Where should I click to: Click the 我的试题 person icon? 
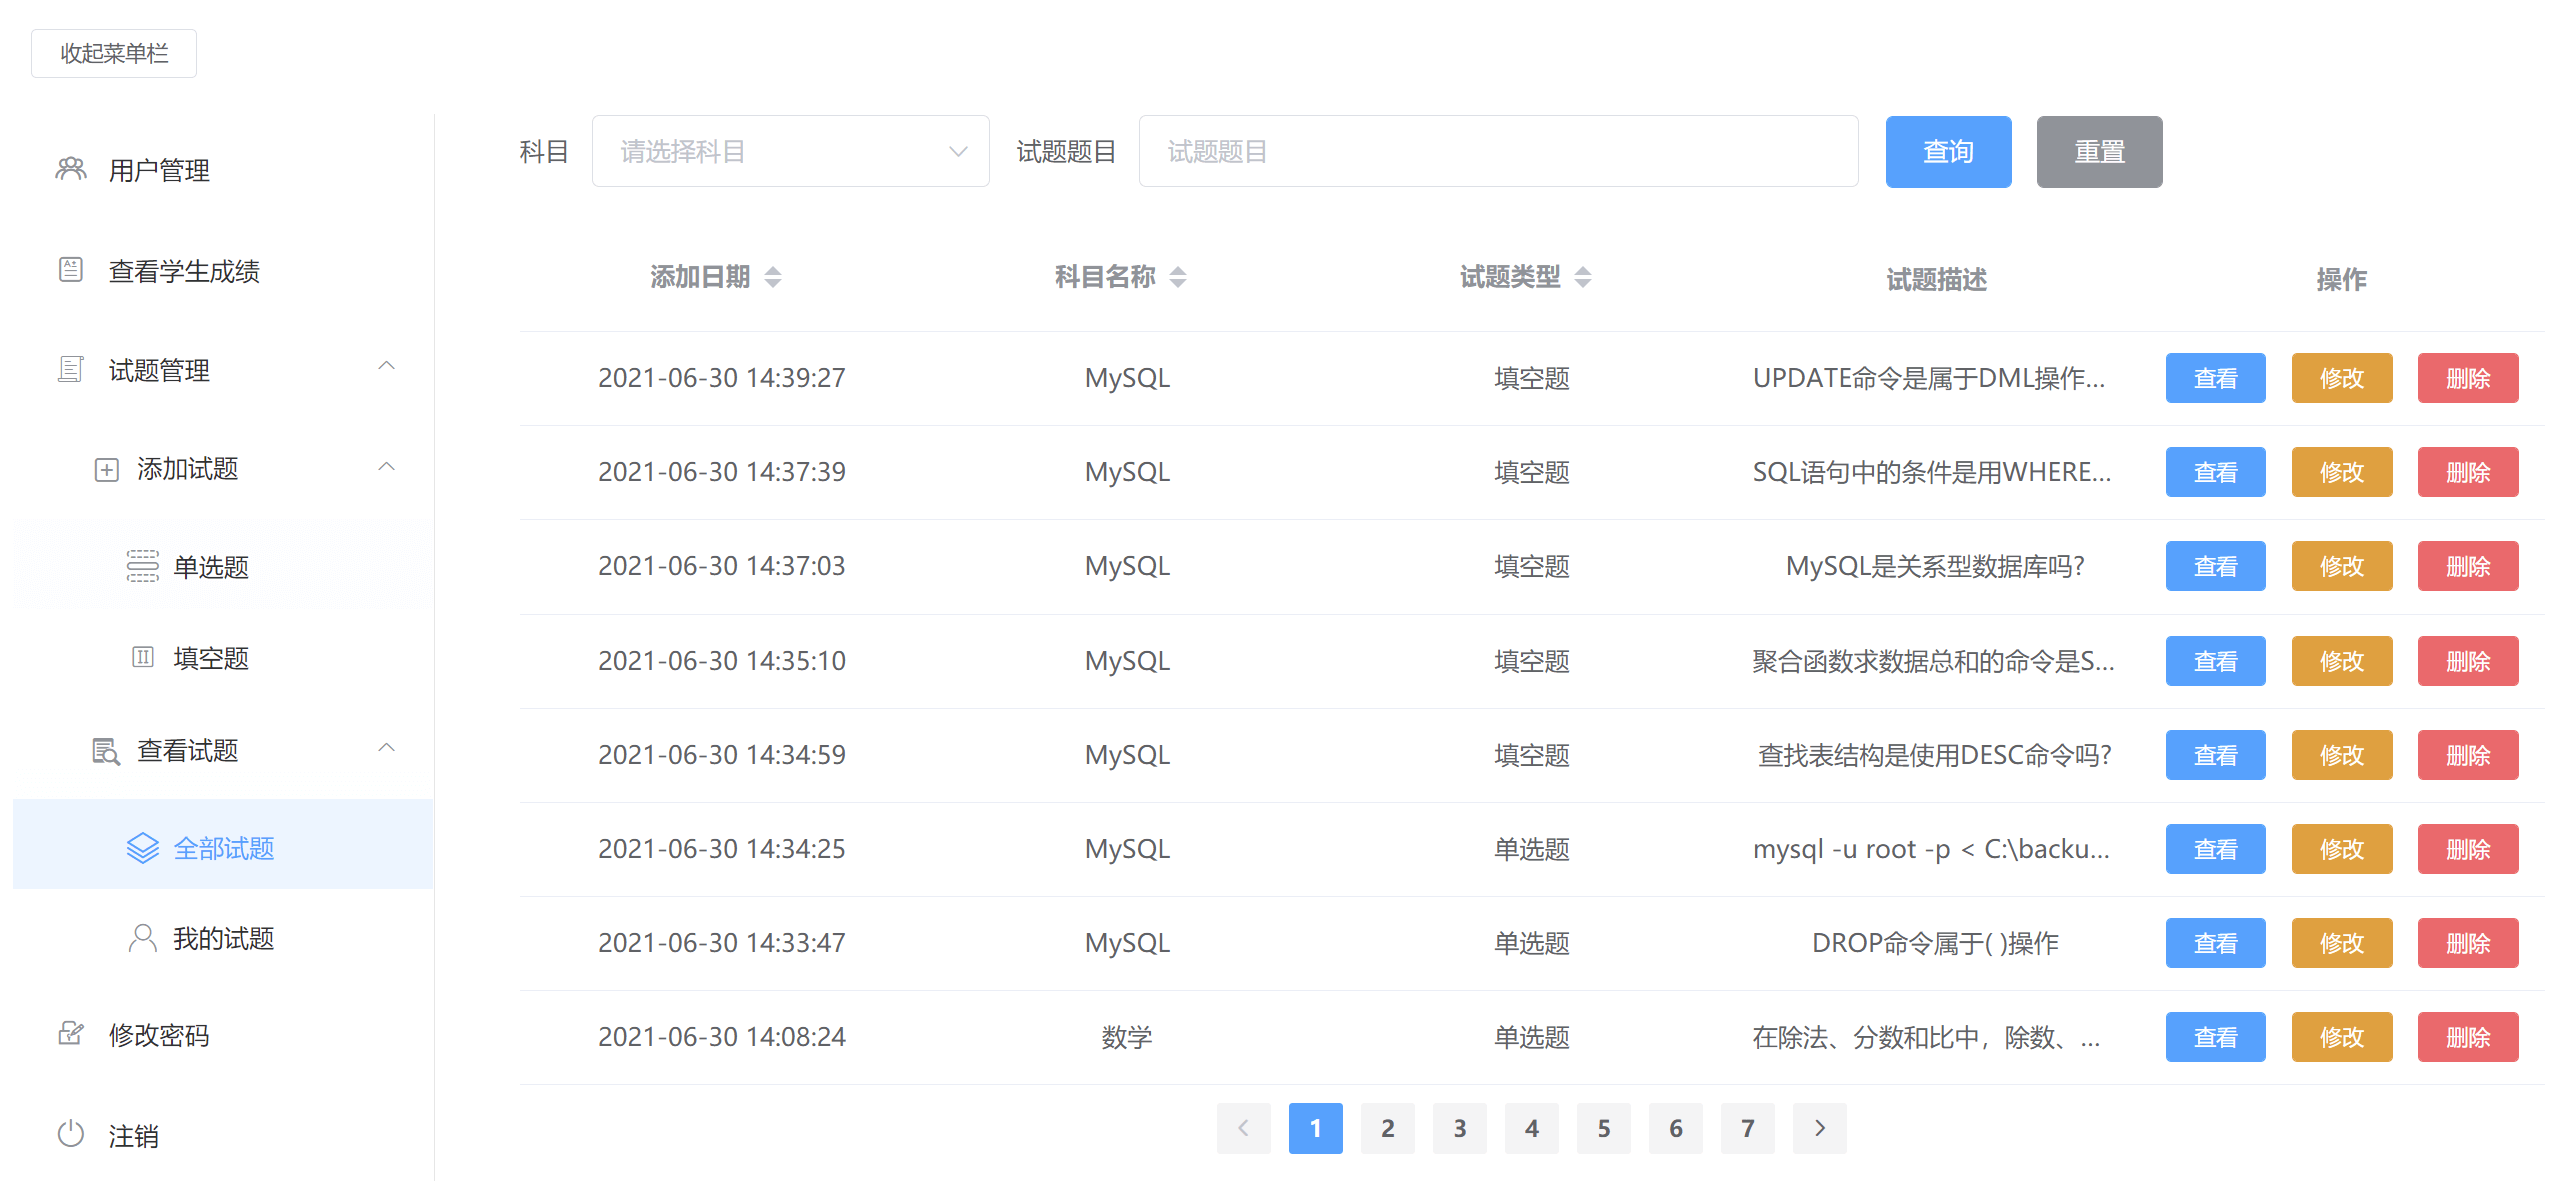(143, 938)
